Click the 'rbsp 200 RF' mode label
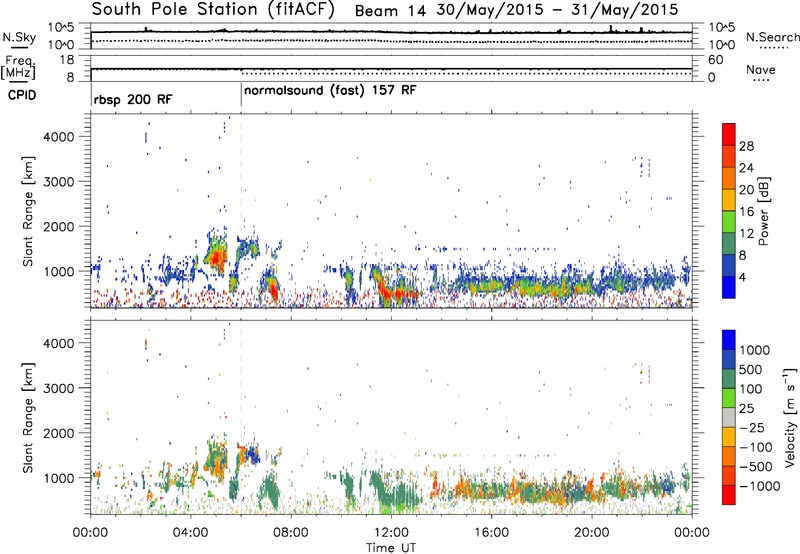 tap(133, 99)
